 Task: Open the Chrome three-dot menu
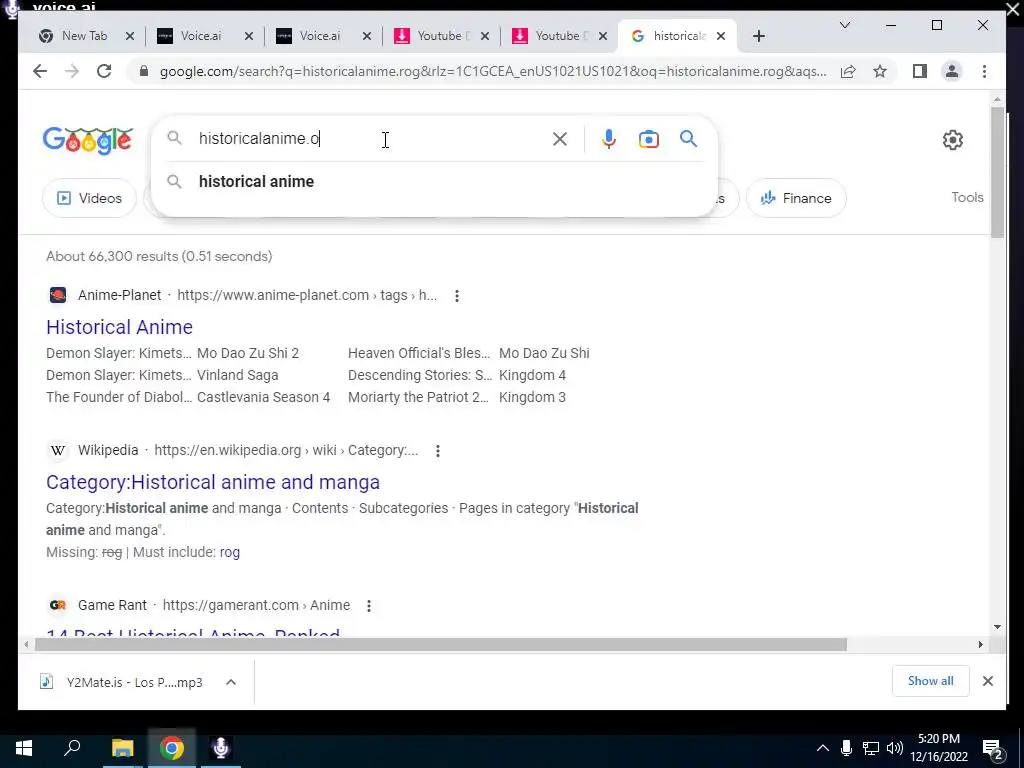point(984,71)
